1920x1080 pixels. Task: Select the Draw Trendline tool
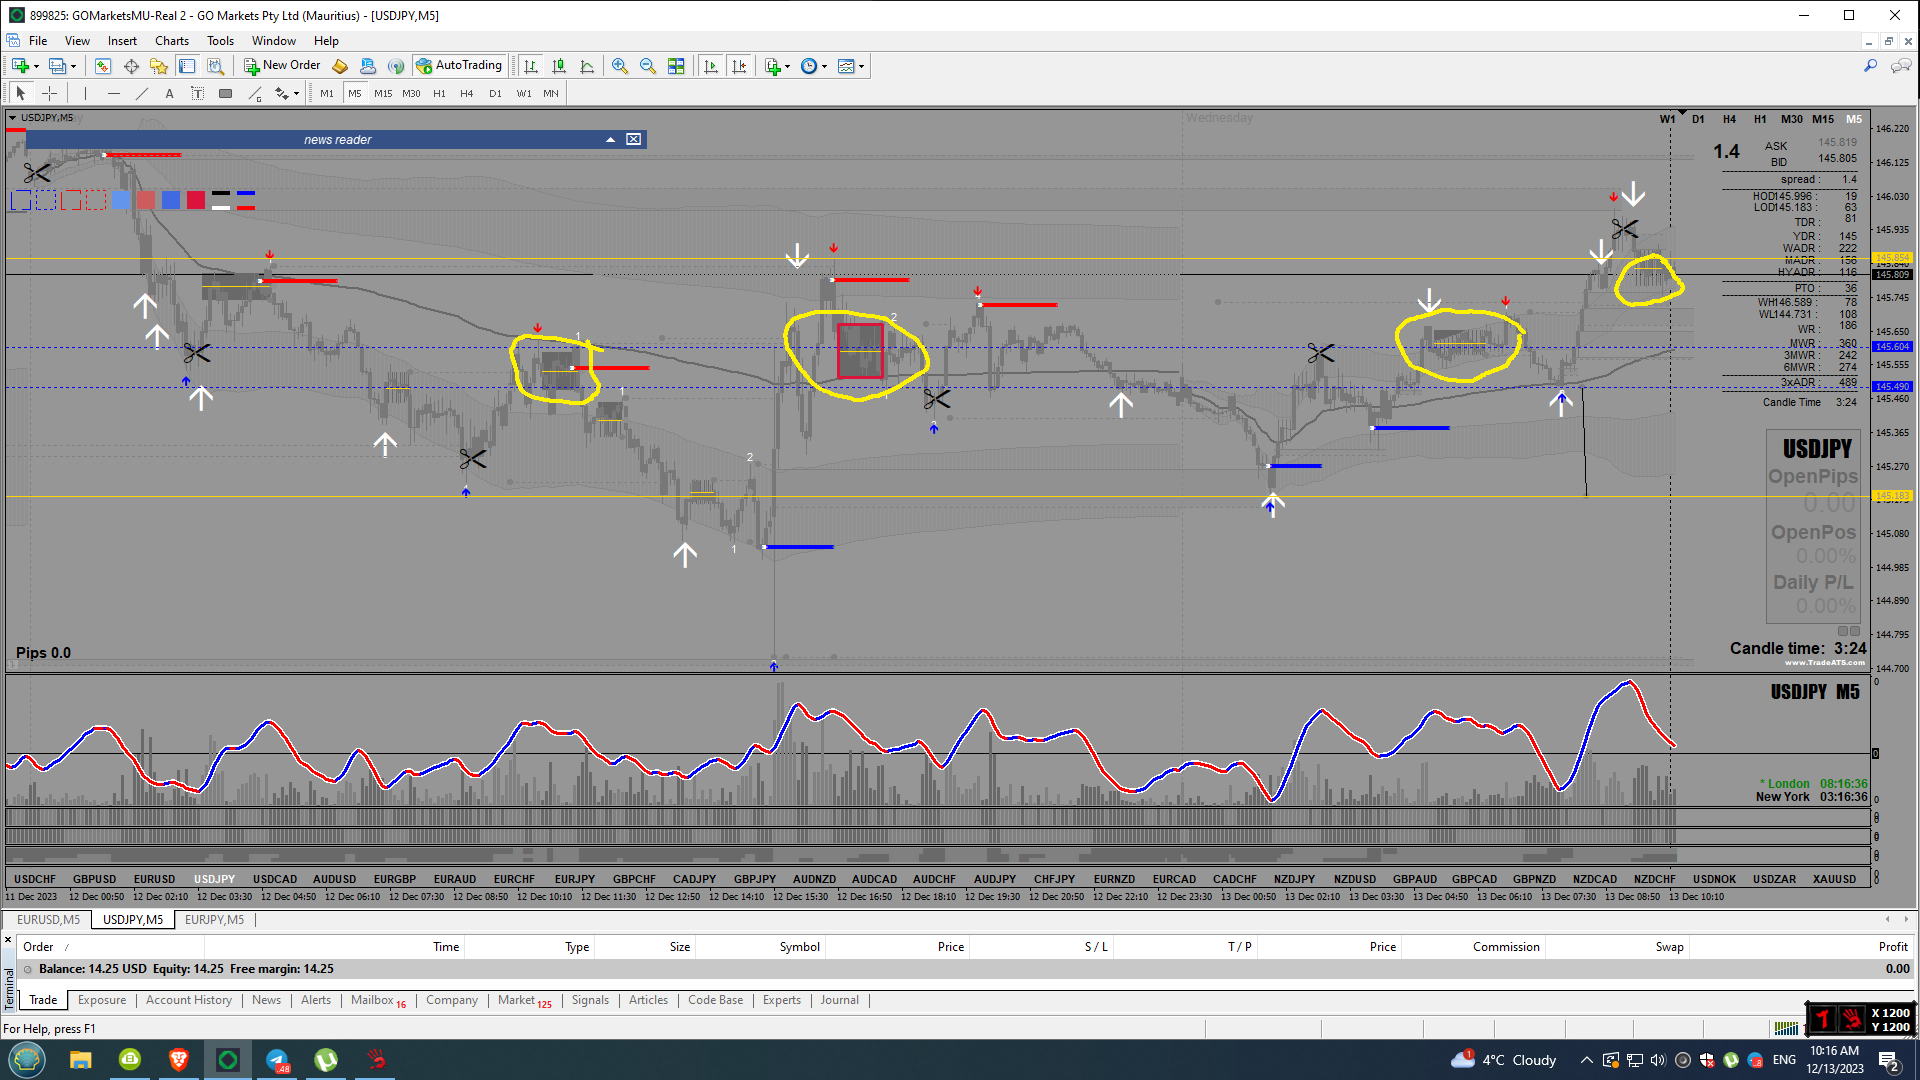141,94
